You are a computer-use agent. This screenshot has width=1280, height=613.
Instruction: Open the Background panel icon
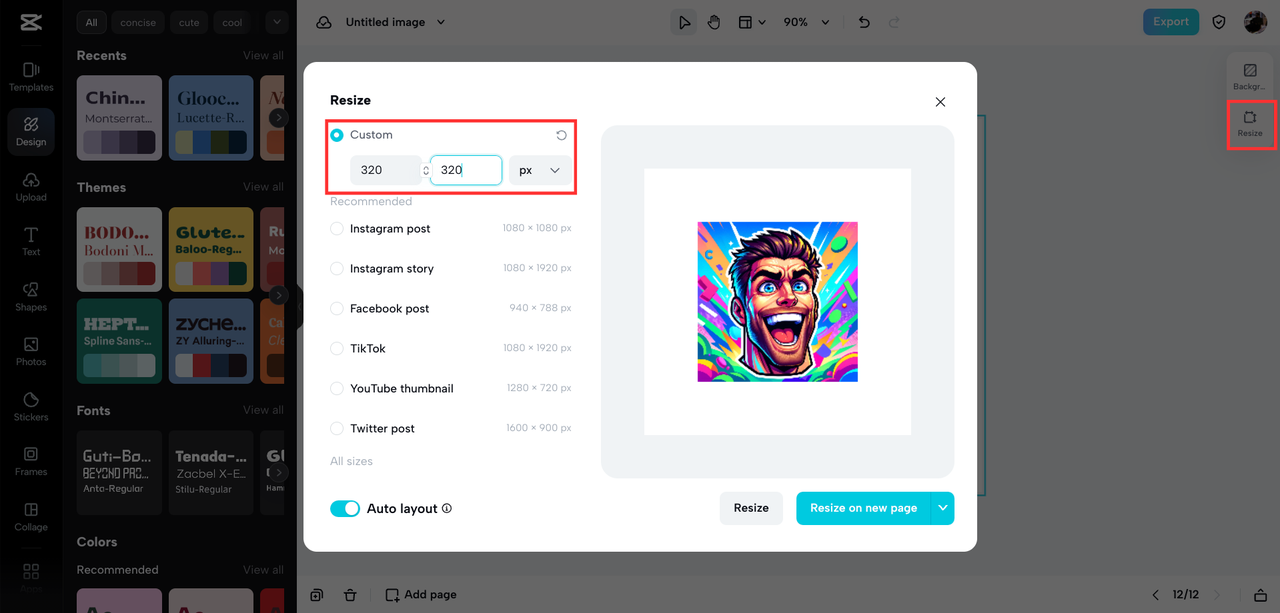(x=1250, y=77)
